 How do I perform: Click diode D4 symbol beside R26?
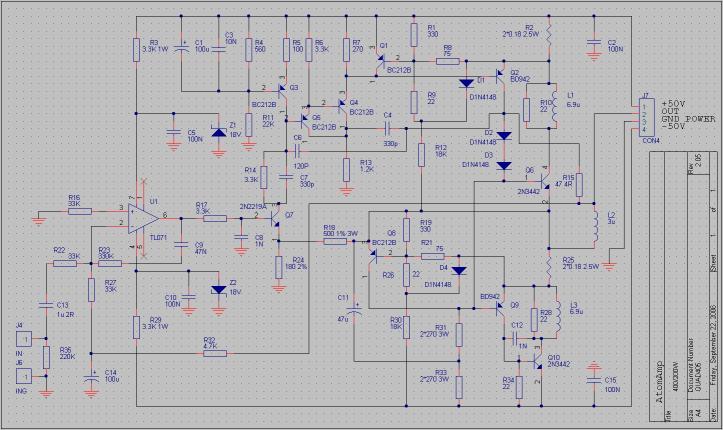[x=459, y=271]
